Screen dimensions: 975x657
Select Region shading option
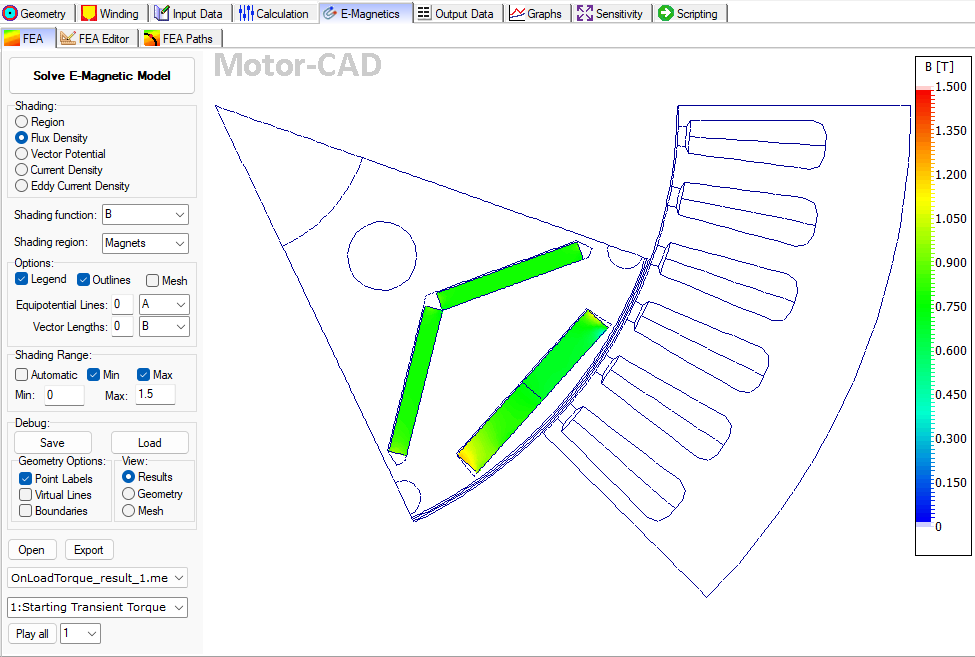click(22, 122)
